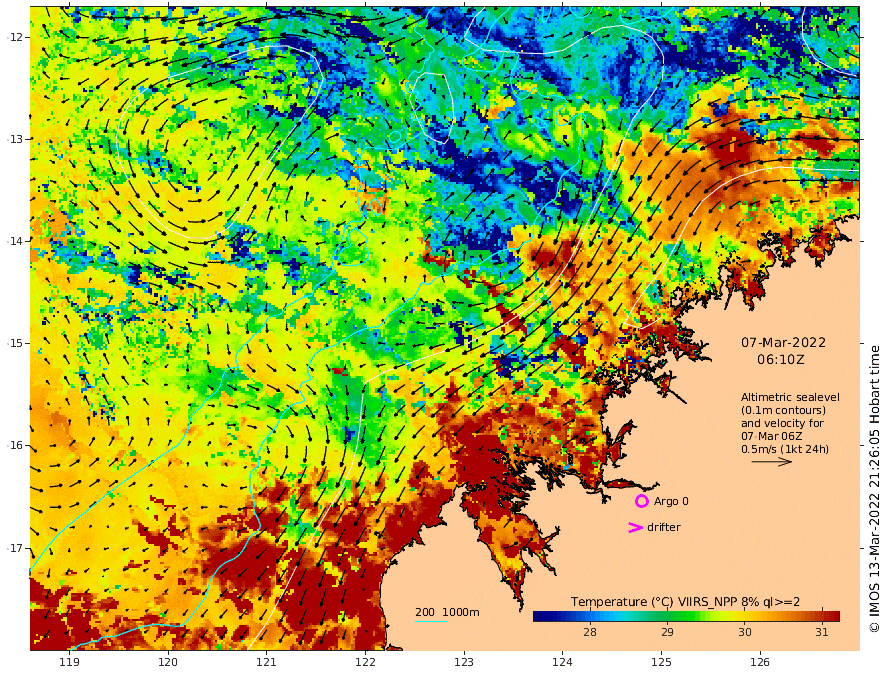Click latitude axis label -15
The image size is (880, 680).
[x=13, y=343]
